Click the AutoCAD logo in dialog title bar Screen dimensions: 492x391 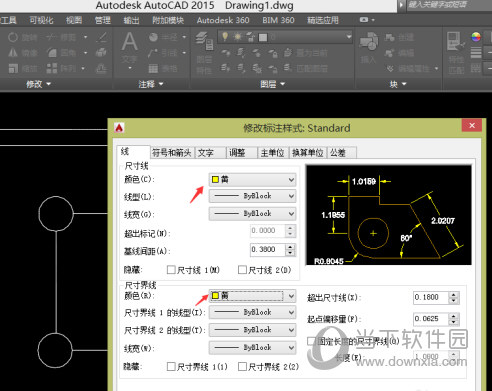(x=119, y=128)
